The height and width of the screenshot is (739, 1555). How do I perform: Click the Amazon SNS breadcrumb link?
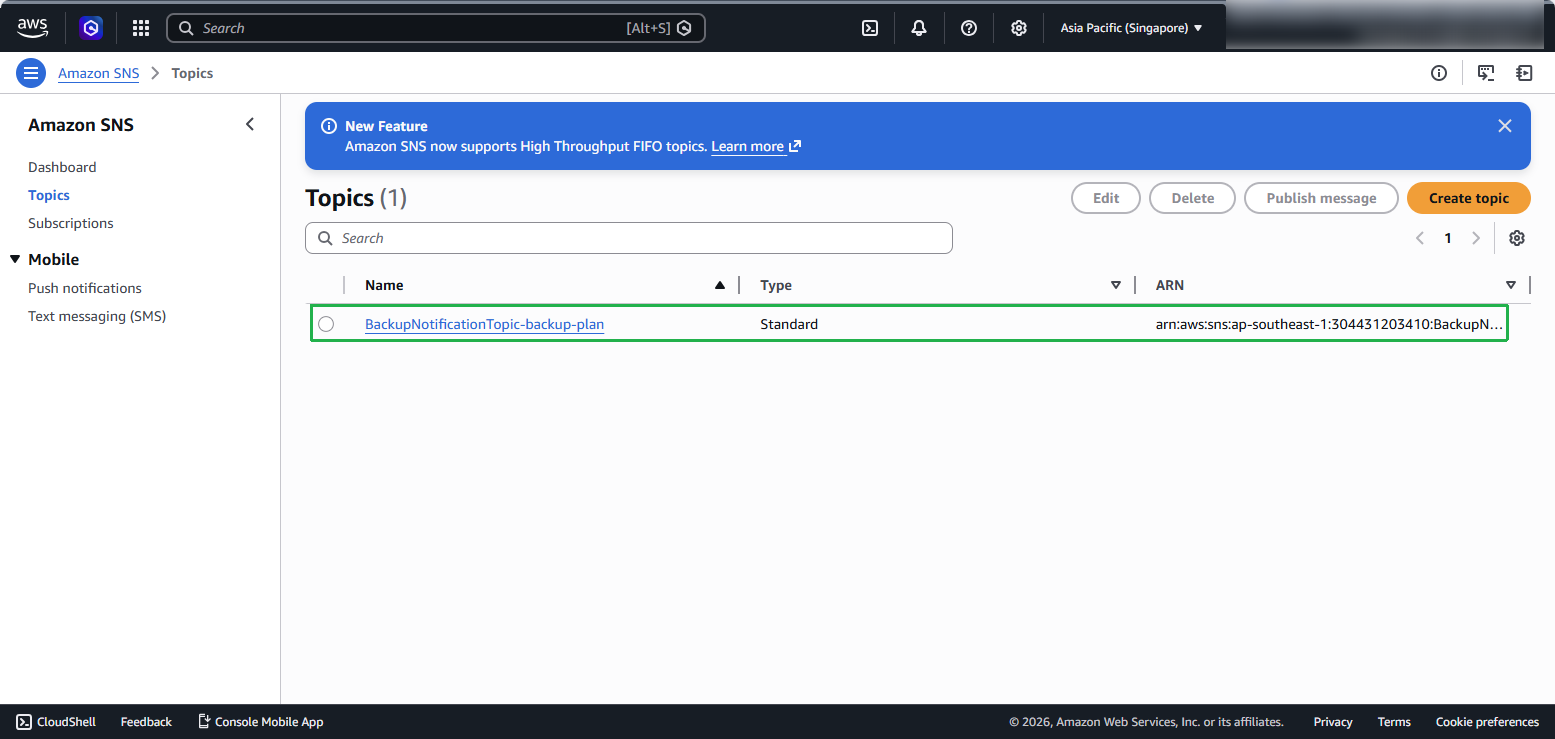pyautogui.click(x=98, y=73)
